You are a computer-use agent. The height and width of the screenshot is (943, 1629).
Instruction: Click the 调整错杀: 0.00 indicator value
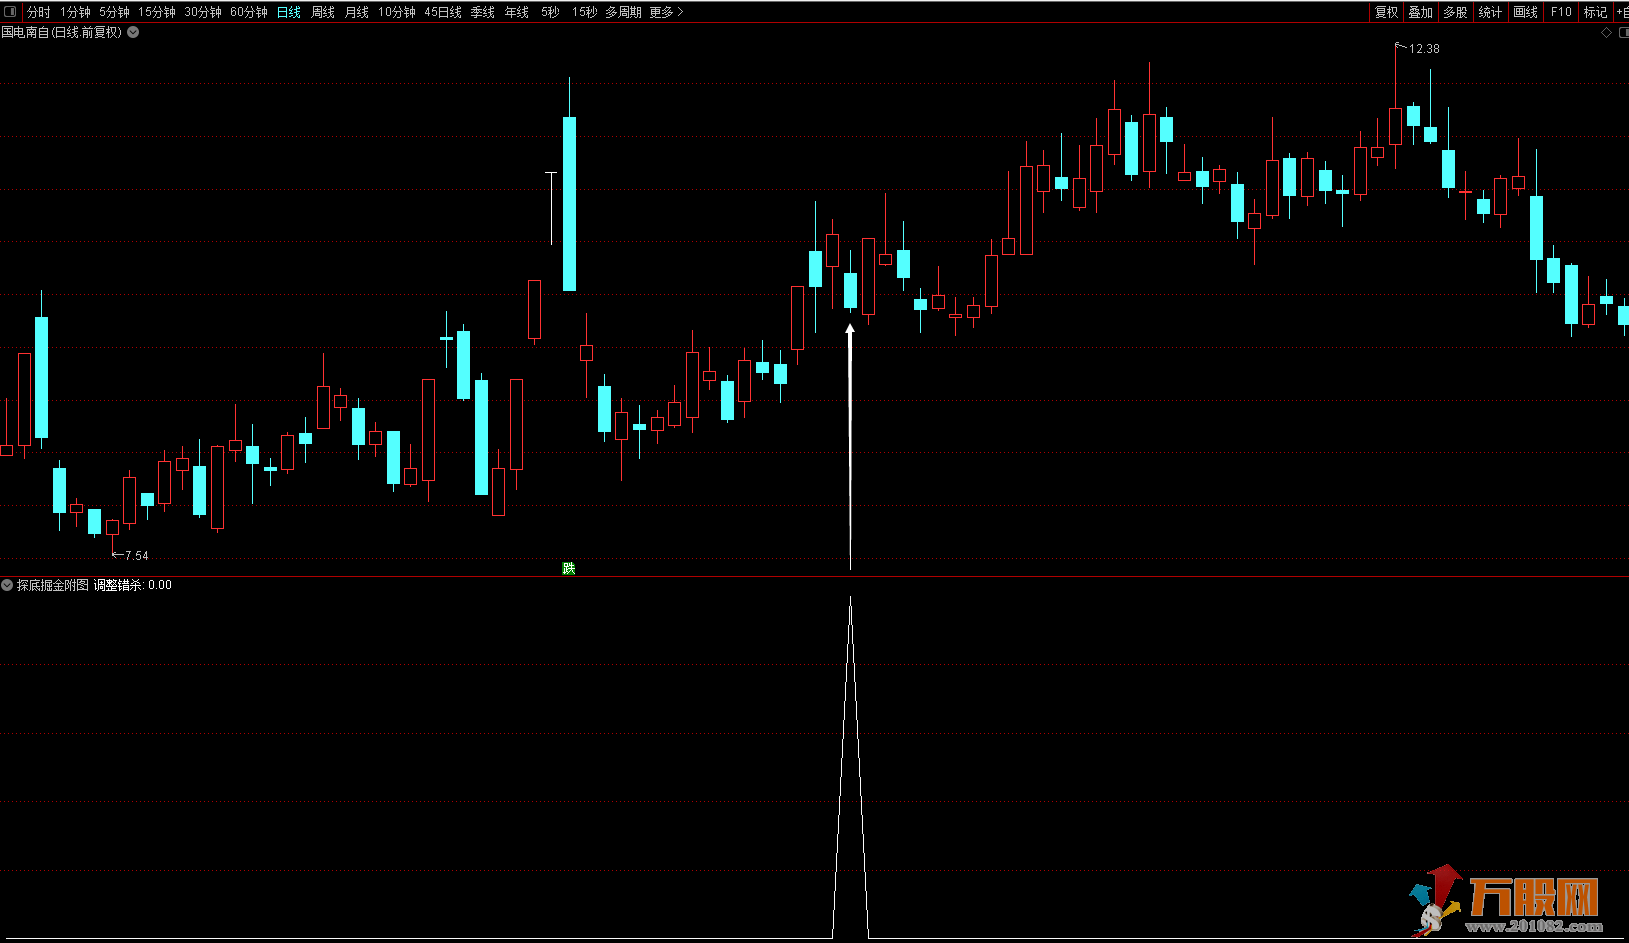(x=133, y=585)
